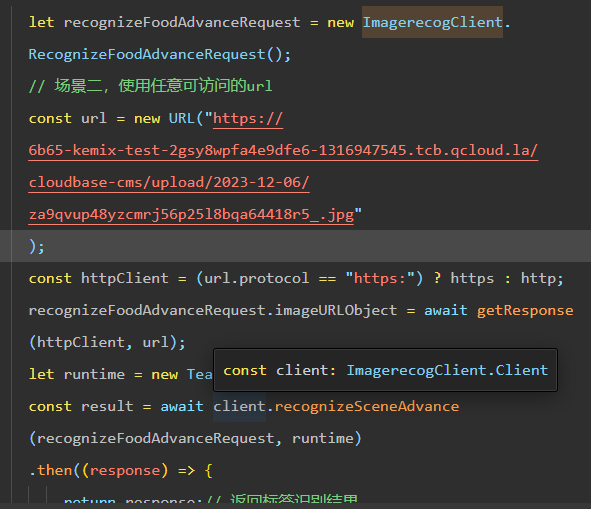
Task: Open the za9qvup48yzcmrj56p25l8bqa64418r5_.jpg link
Action: coord(191,215)
